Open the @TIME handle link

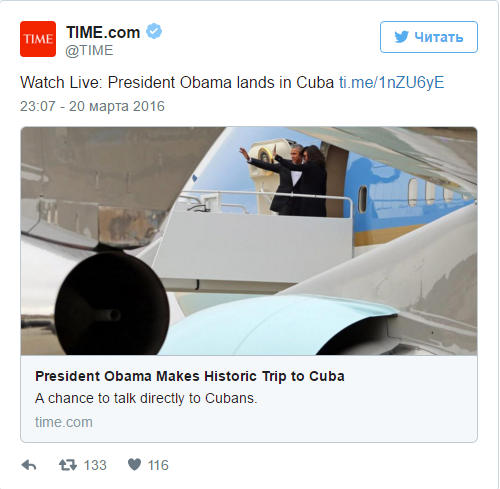click(x=89, y=51)
